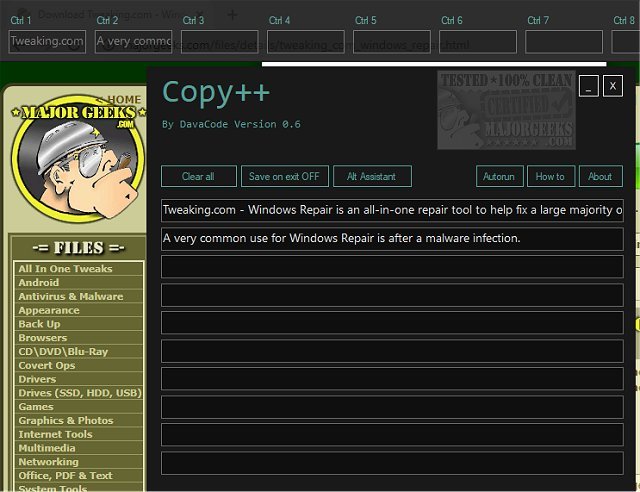
Task: Open the How to guide
Action: [551, 176]
